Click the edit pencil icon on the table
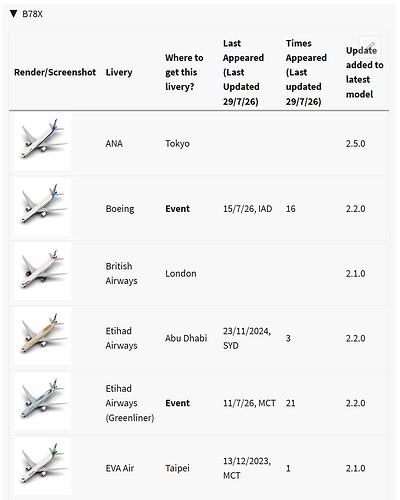Image resolution: width=400 pixels, height=500 pixels. pos(370,47)
